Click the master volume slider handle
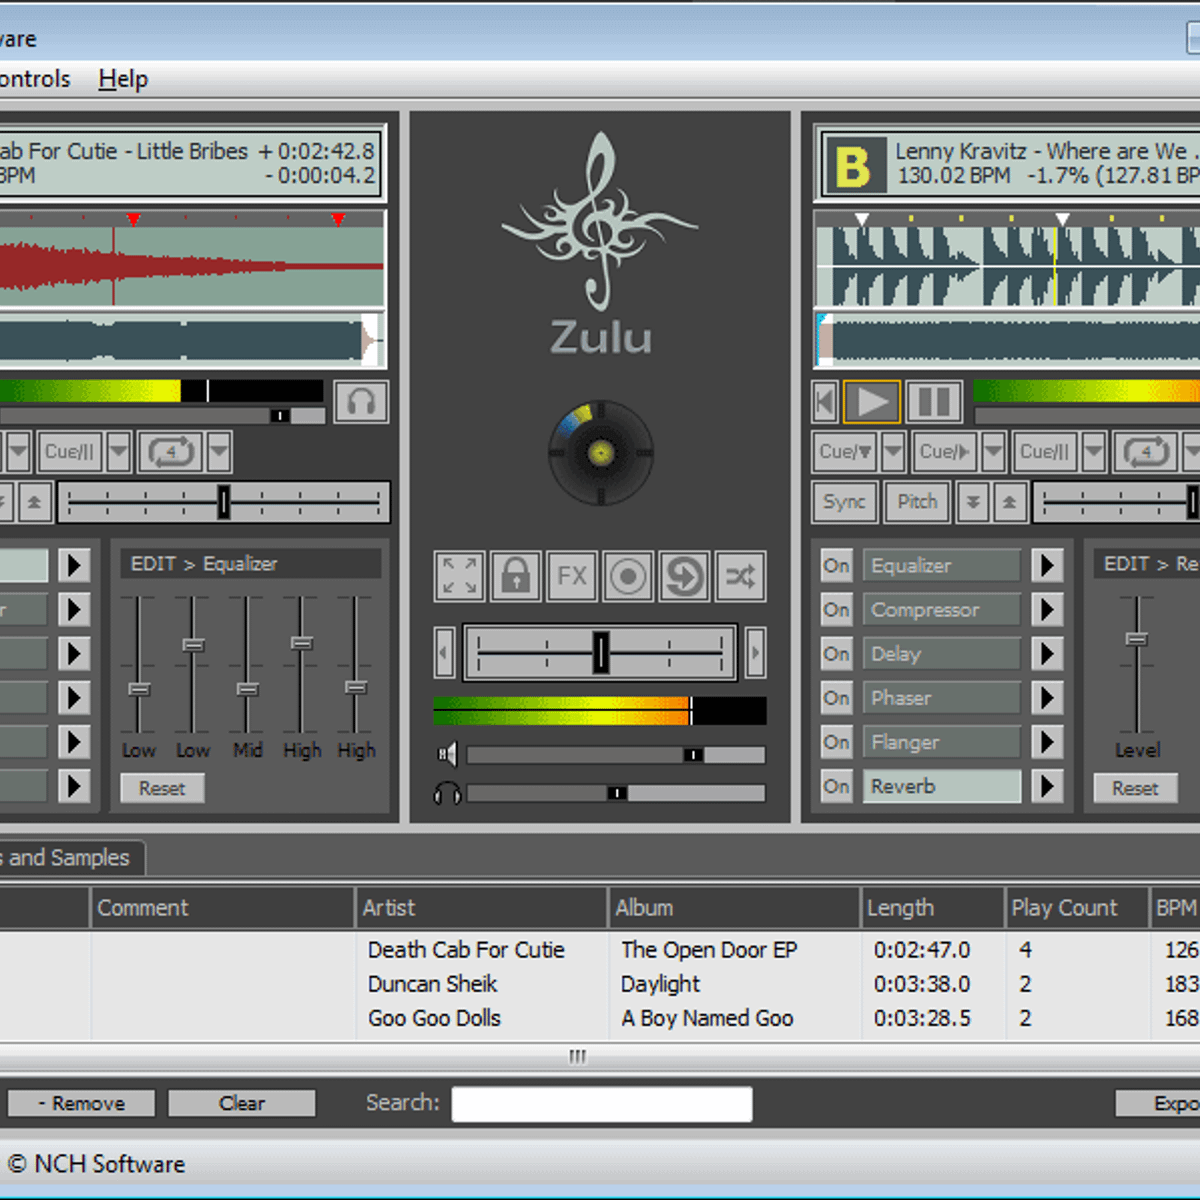 click(693, 755)
